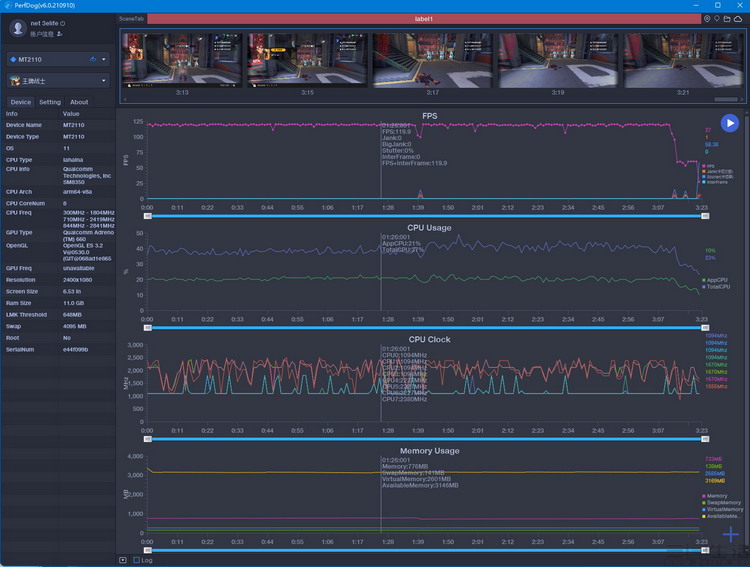
Task: Click the blue device diamond icon beside MT2110
Action: point(13,59)
